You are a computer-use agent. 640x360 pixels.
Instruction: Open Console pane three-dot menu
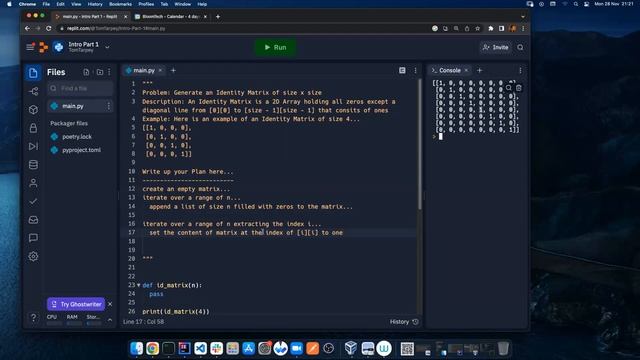pyautogui.click(x=520, y=71)
